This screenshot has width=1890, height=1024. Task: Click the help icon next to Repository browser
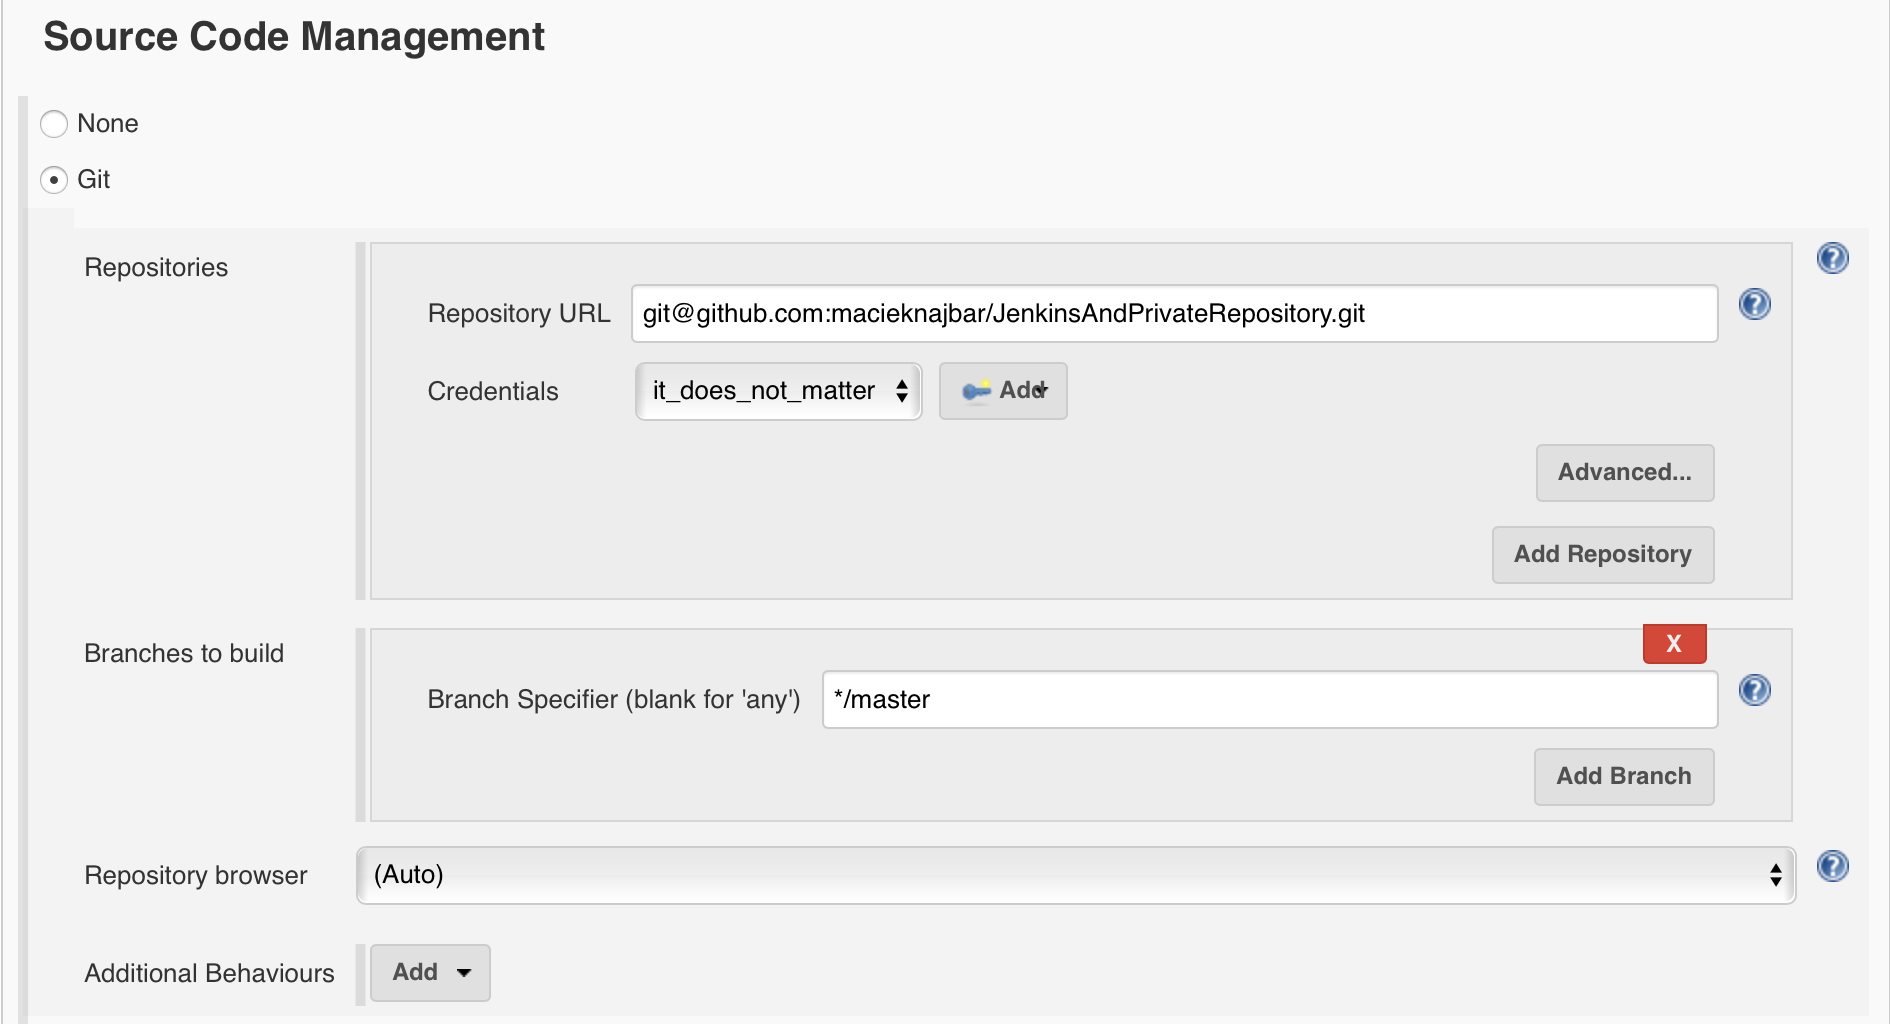pyautogui.click(x=1833, y=866)
